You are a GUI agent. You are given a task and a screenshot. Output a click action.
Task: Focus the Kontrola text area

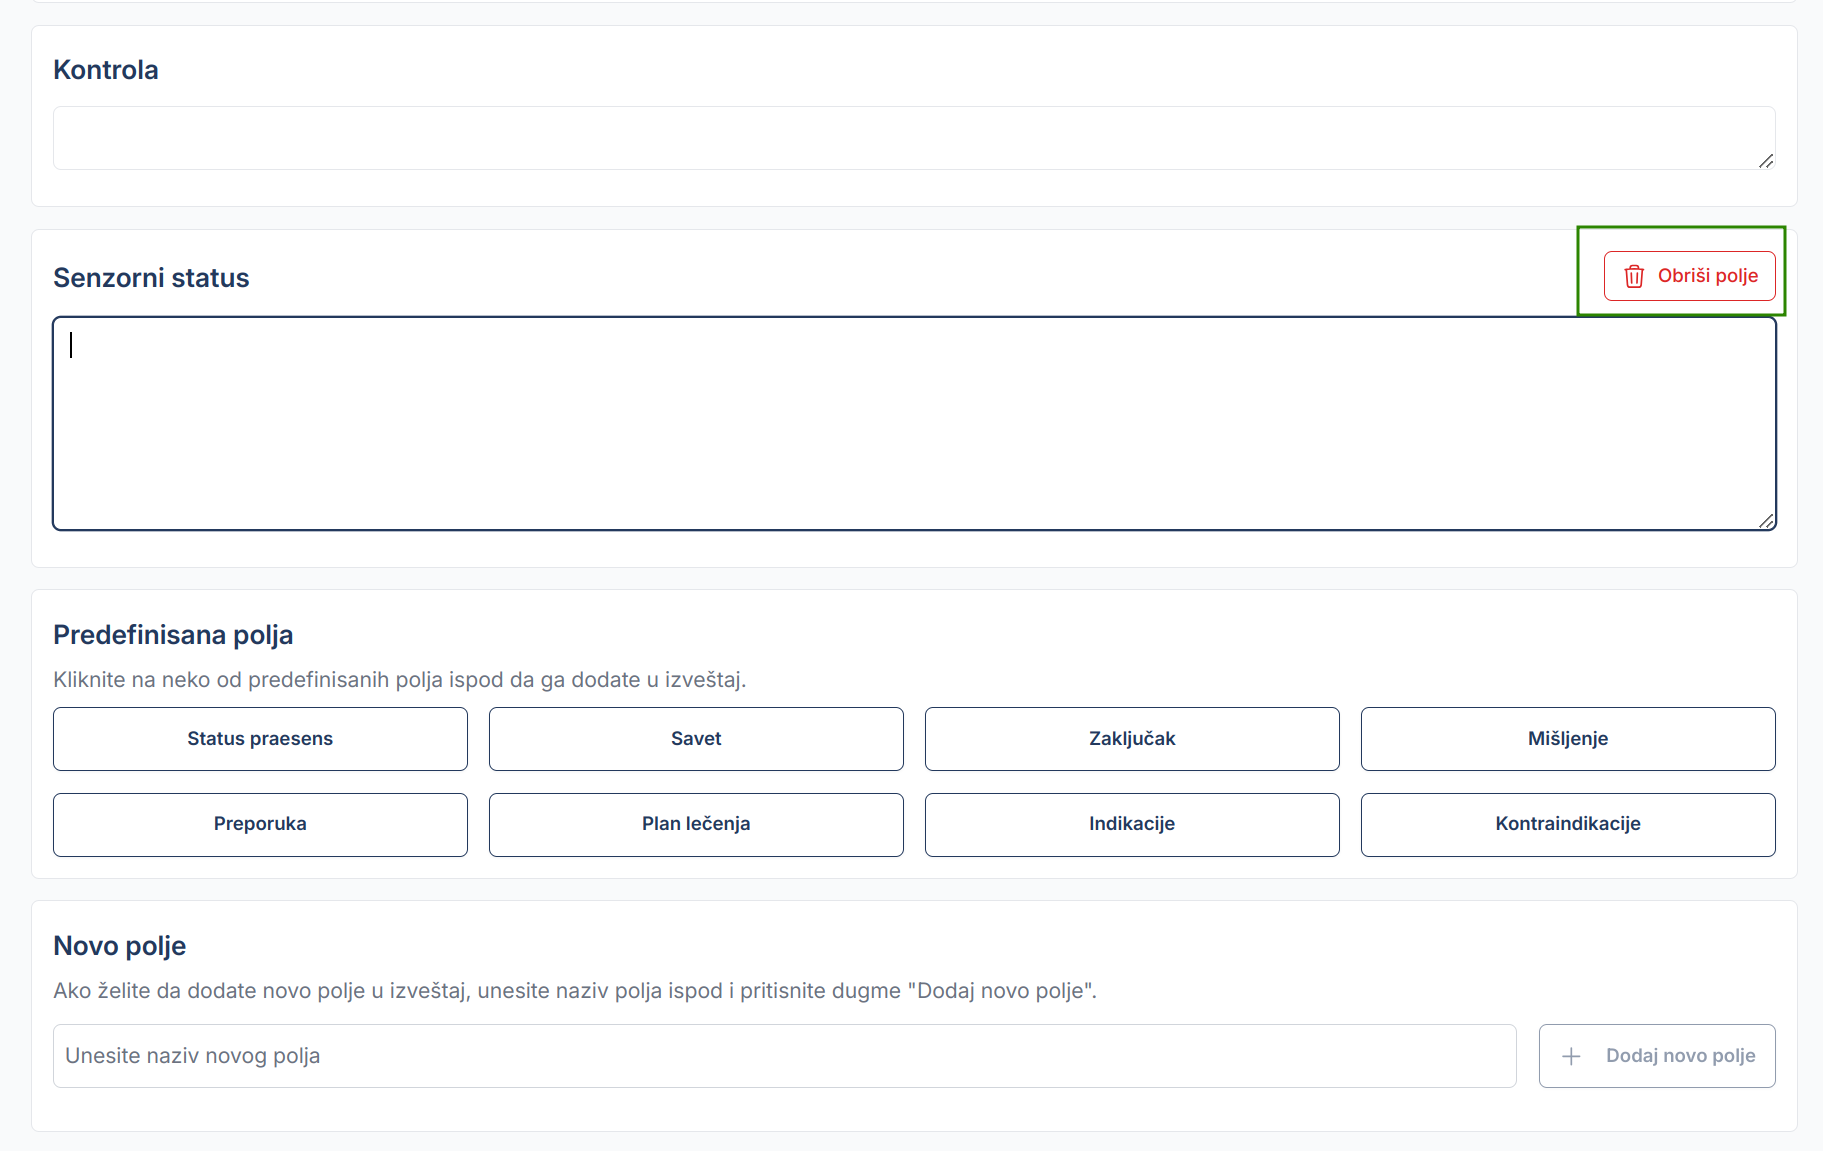tap(900, 137)
